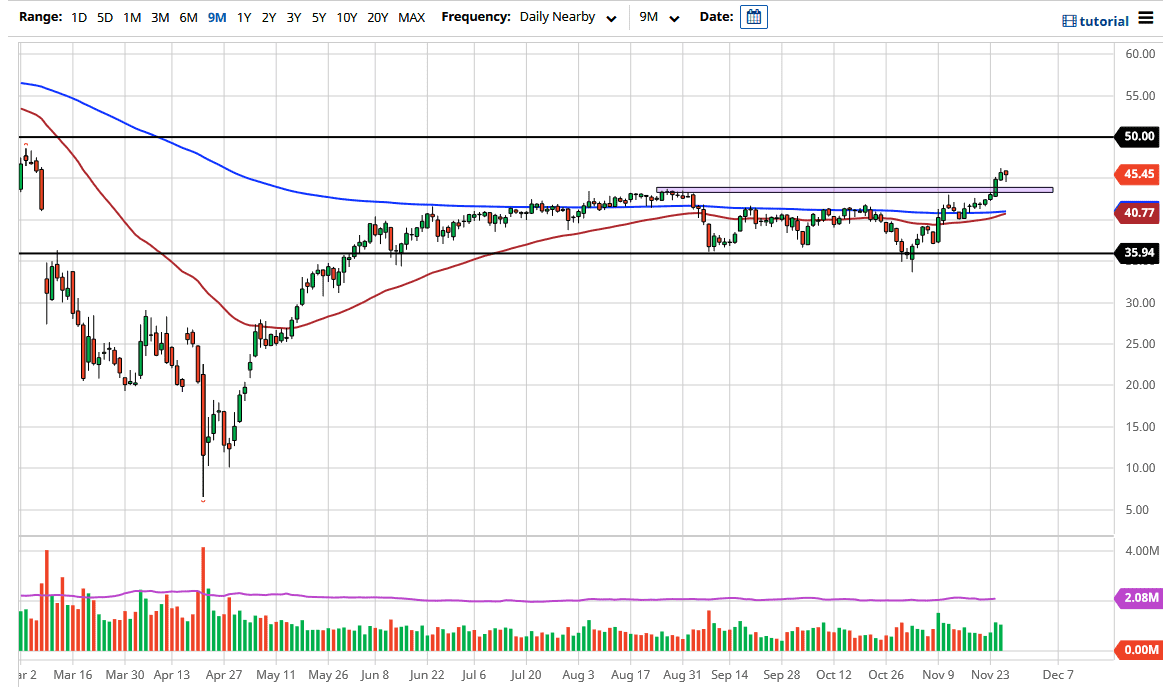Open the Date calendar picker
Screen dimensions: 1163x688
click(x=754, y=17)
